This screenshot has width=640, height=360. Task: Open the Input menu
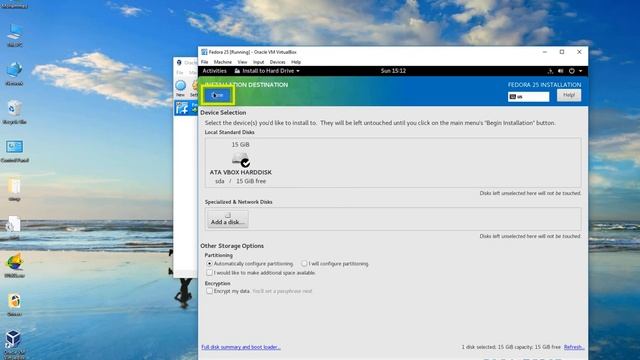click(258, 62)
